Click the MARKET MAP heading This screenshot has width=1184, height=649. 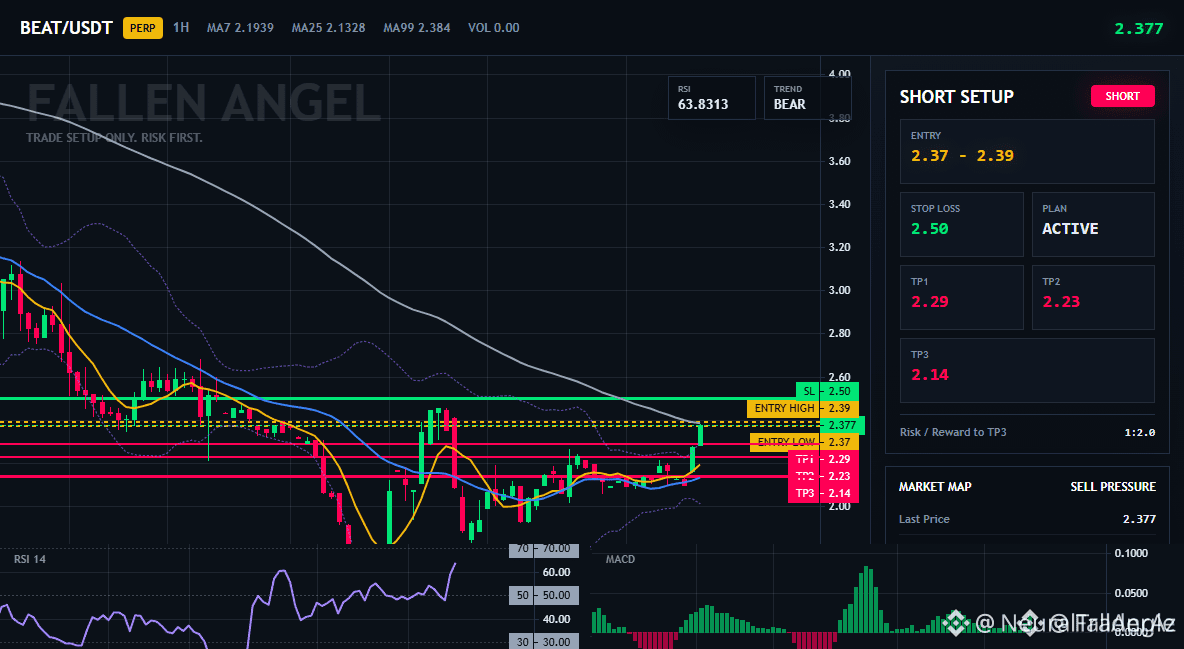(x=935, y=487)
